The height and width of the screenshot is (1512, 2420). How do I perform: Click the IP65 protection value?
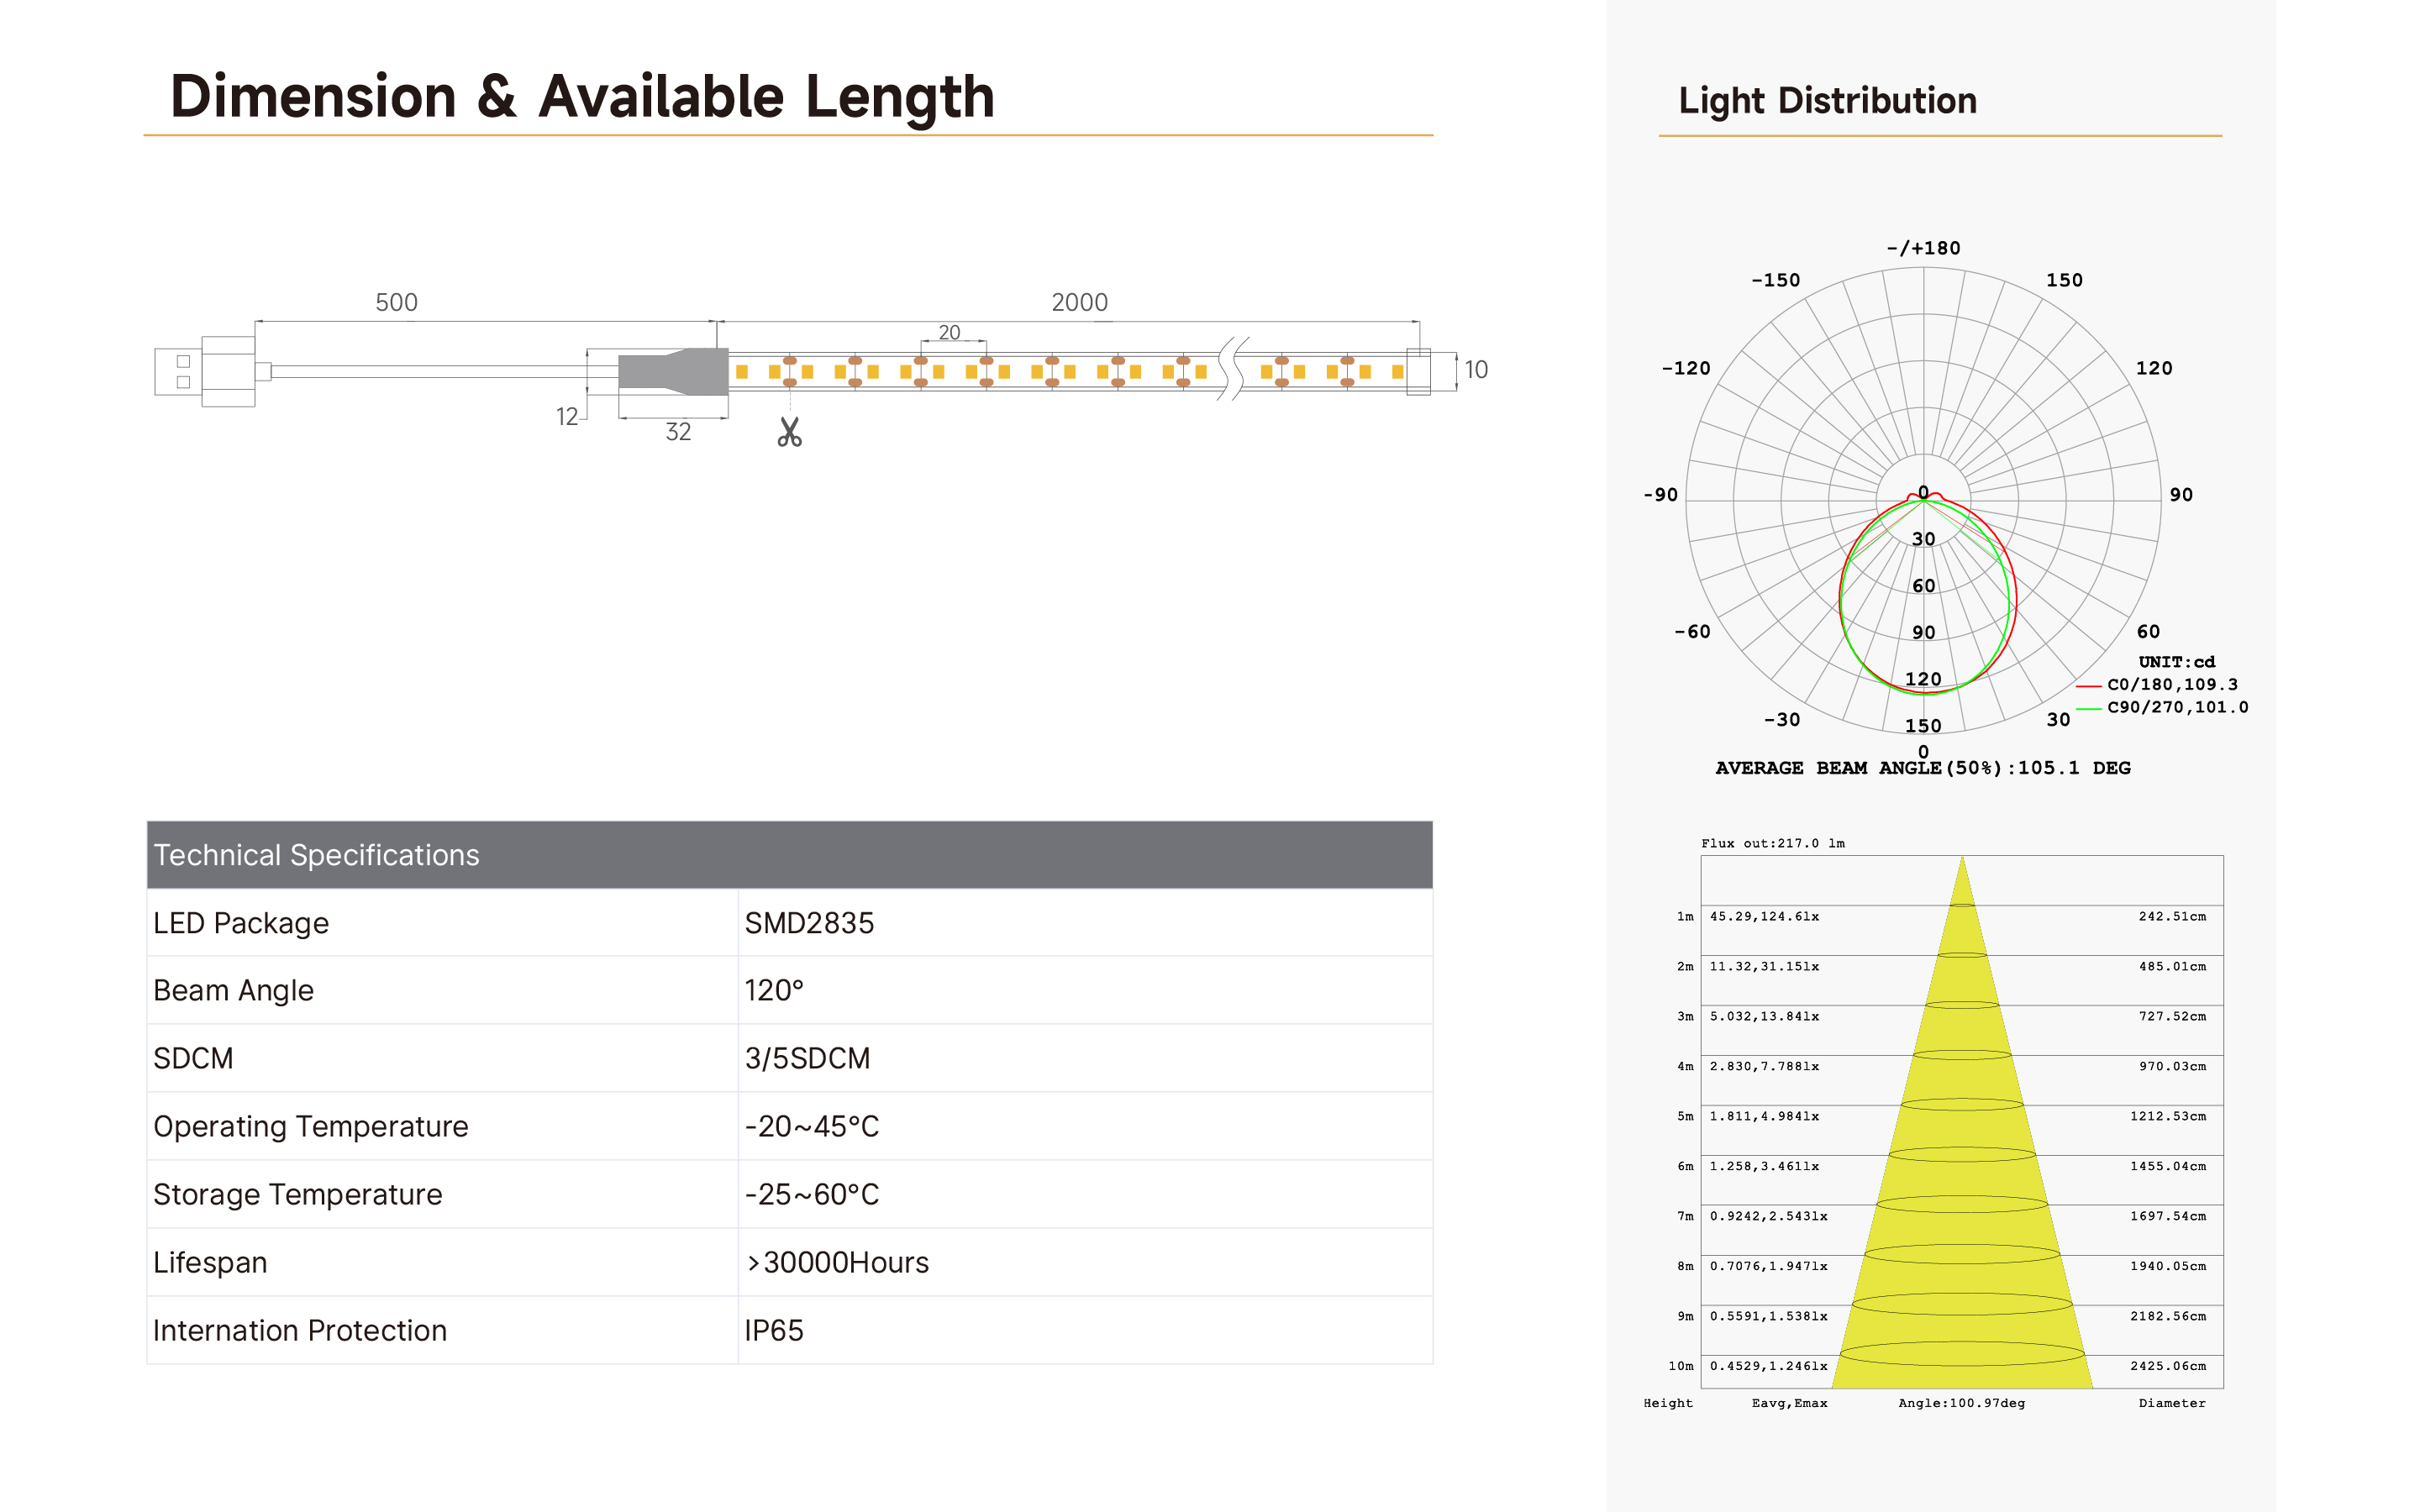tap(773, 1330)
